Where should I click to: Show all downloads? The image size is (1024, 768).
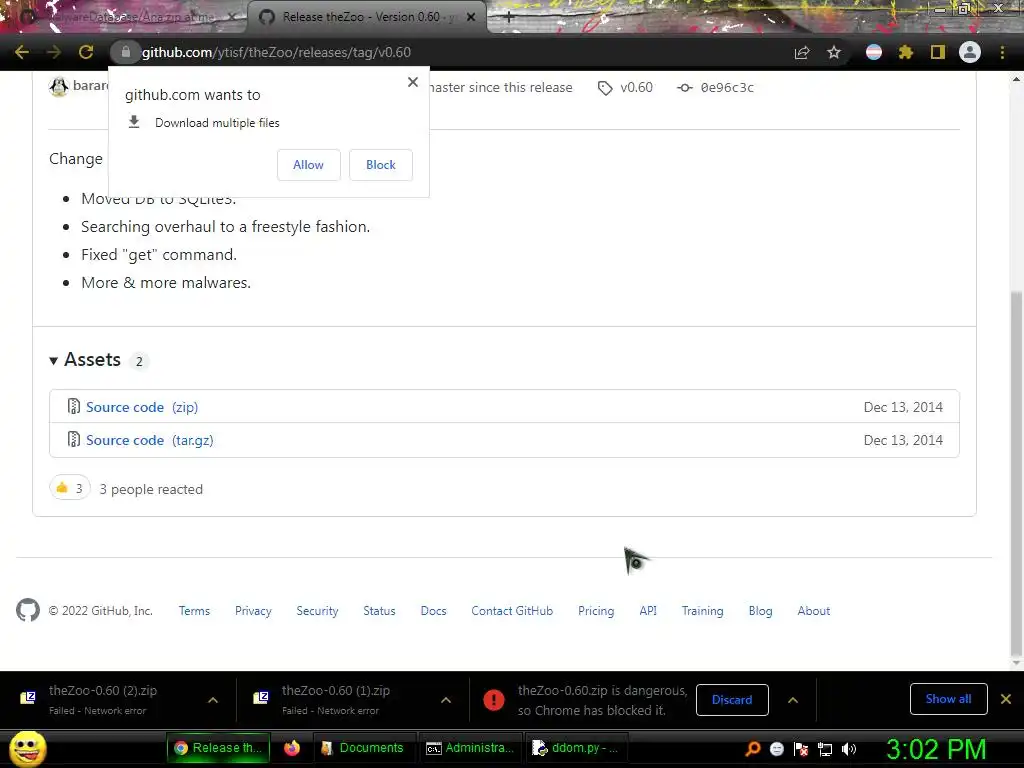(948, 699)
